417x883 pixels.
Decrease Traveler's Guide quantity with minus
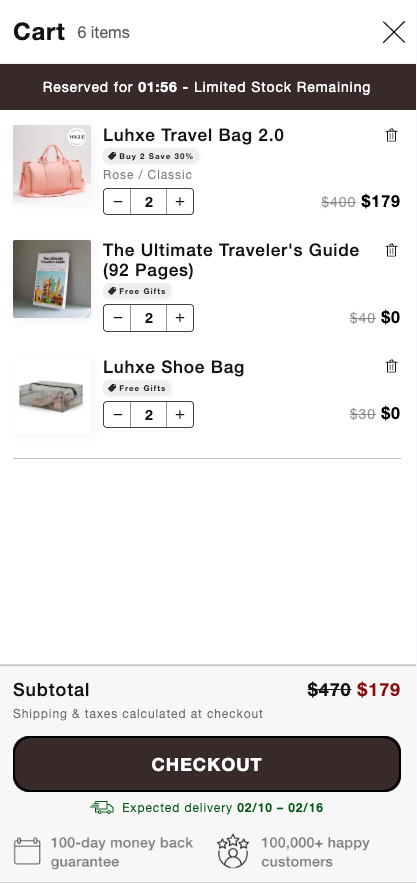[x=117, y=318]
